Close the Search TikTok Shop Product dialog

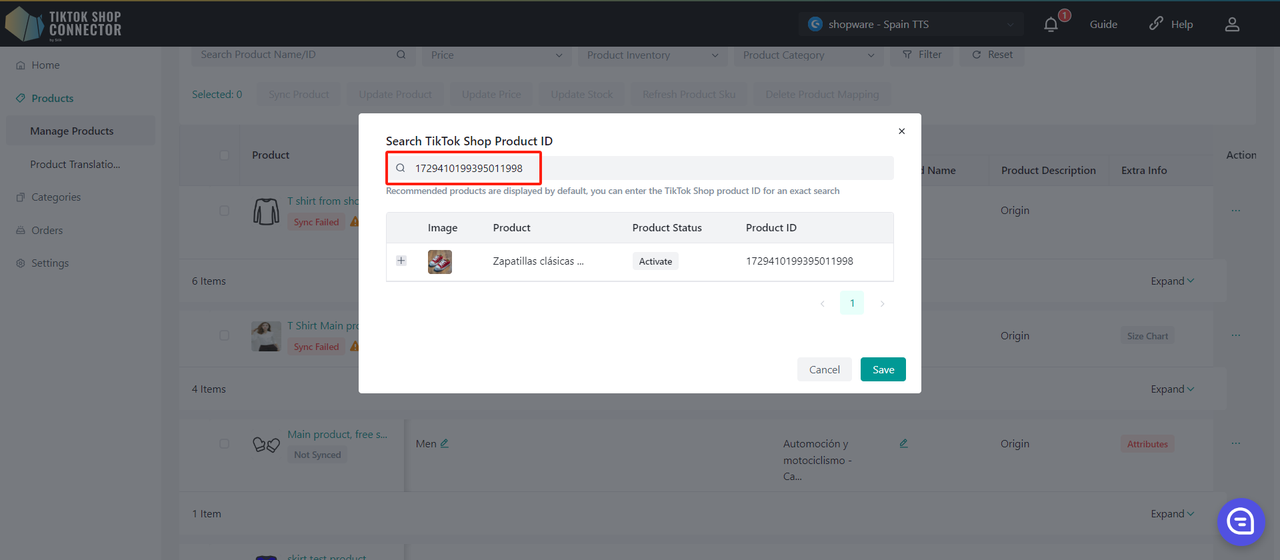(x=901, y=131)
